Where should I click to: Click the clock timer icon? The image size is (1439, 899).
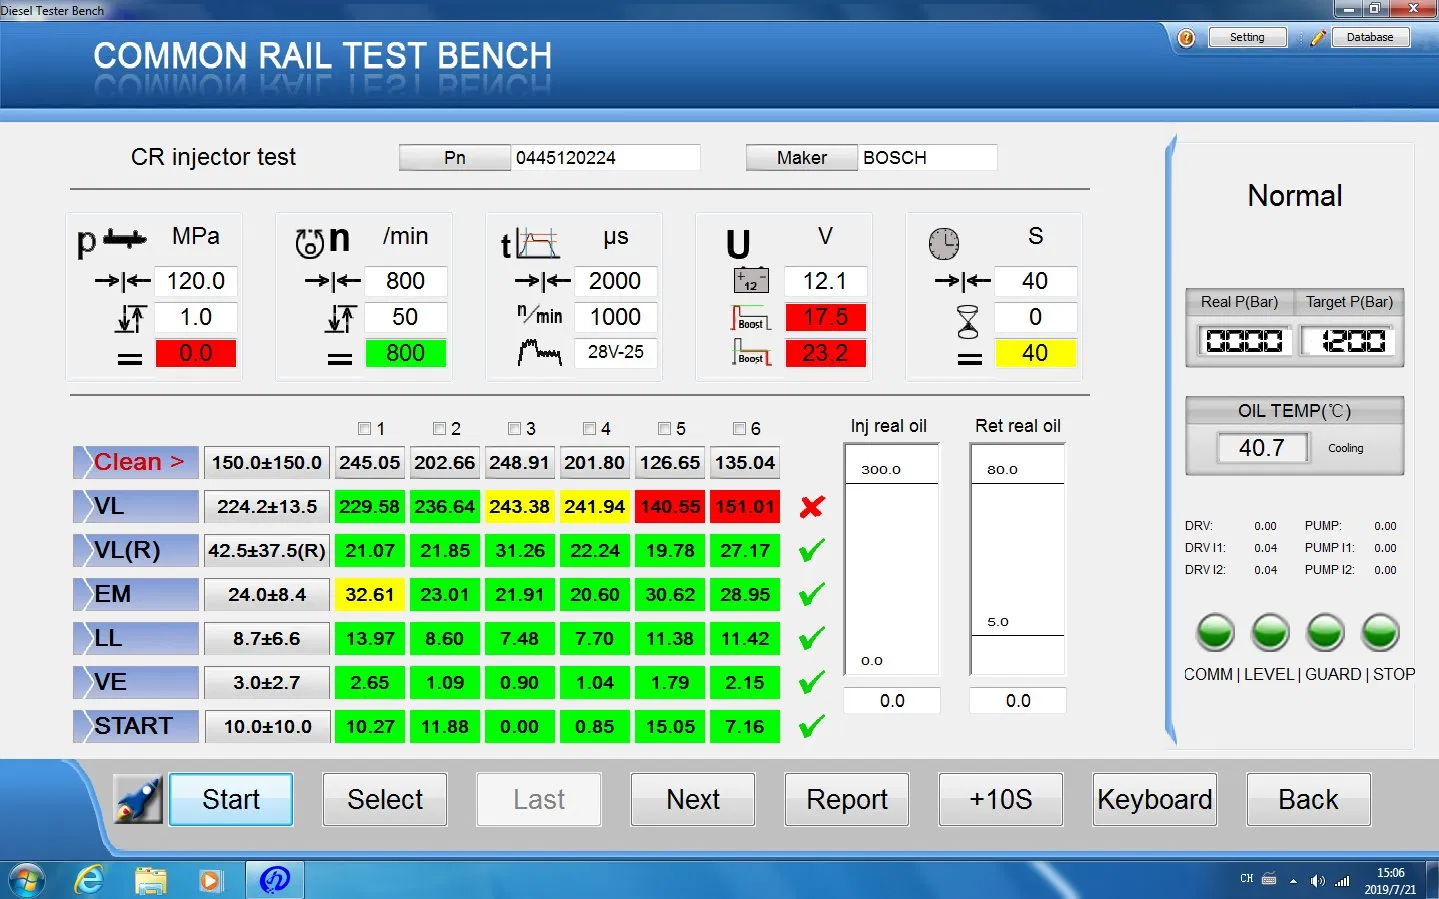coord(943,243)
